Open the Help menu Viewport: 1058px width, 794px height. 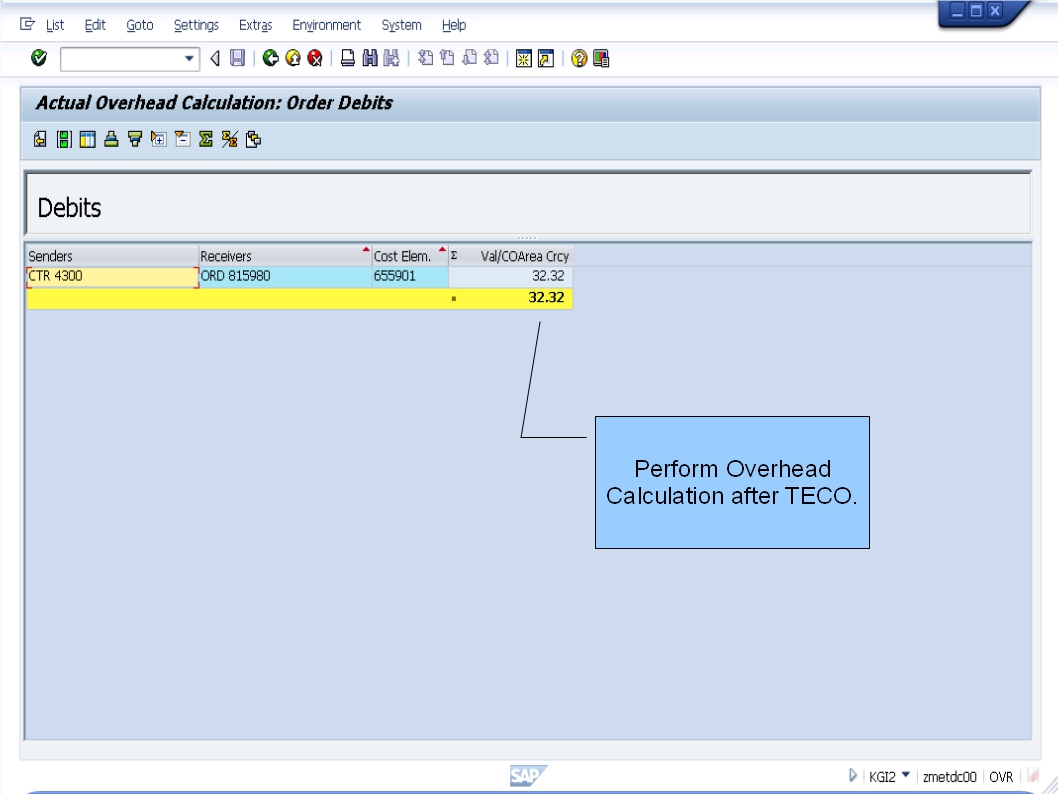coord(454,25)
